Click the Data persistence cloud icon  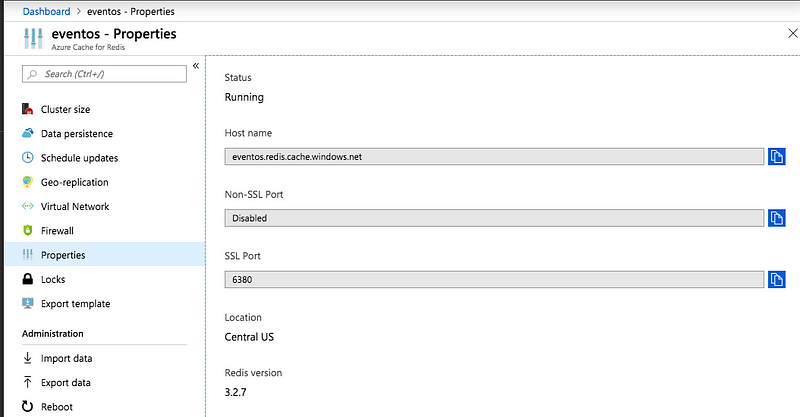(28, 133)
